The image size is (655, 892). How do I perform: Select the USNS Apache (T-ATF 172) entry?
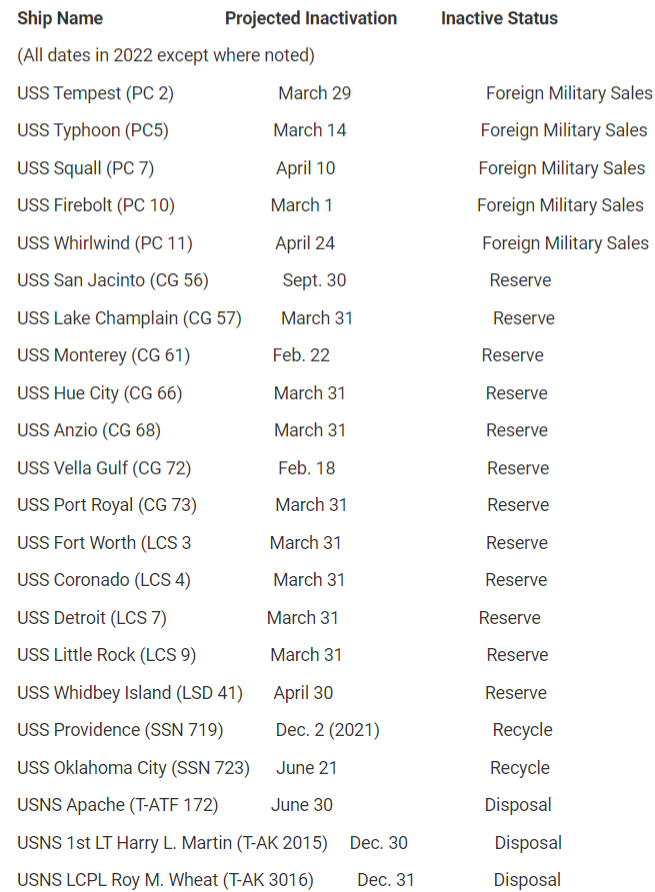pyautogui.click(x=117, y=805)
